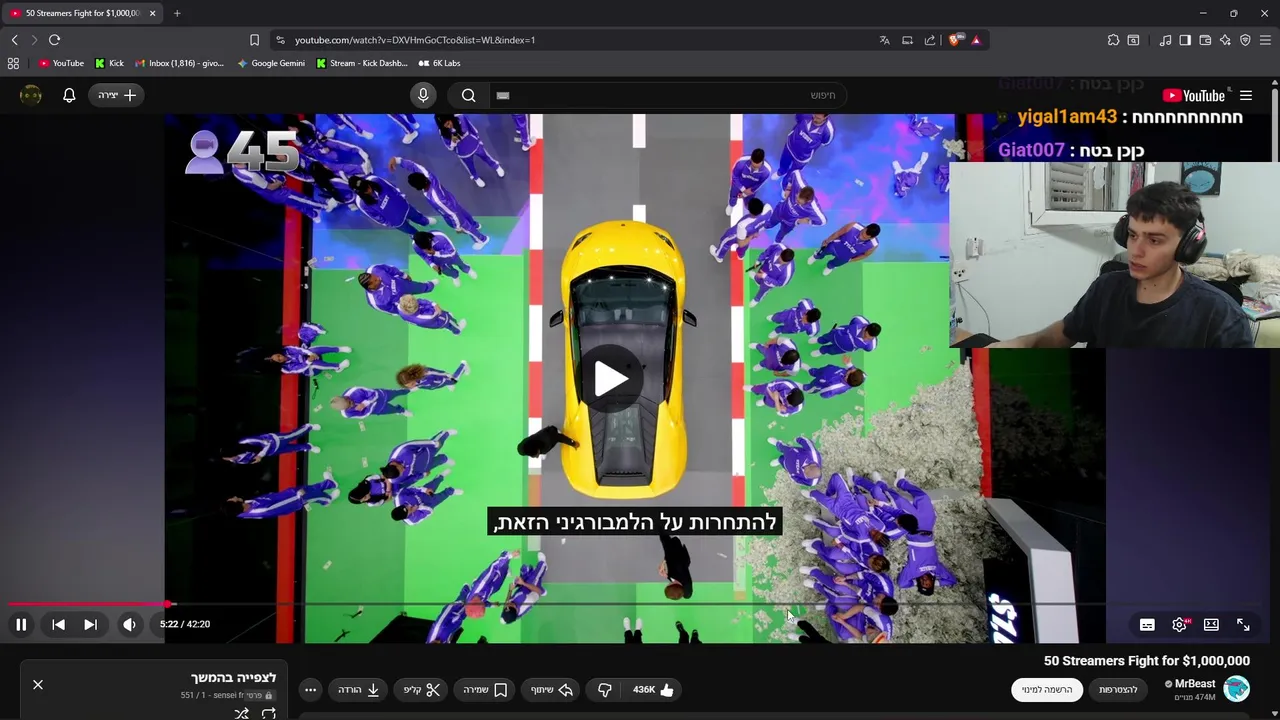
Task: Select the 50 Streamers Fight browser tab
Action: (x=82, y=13)
